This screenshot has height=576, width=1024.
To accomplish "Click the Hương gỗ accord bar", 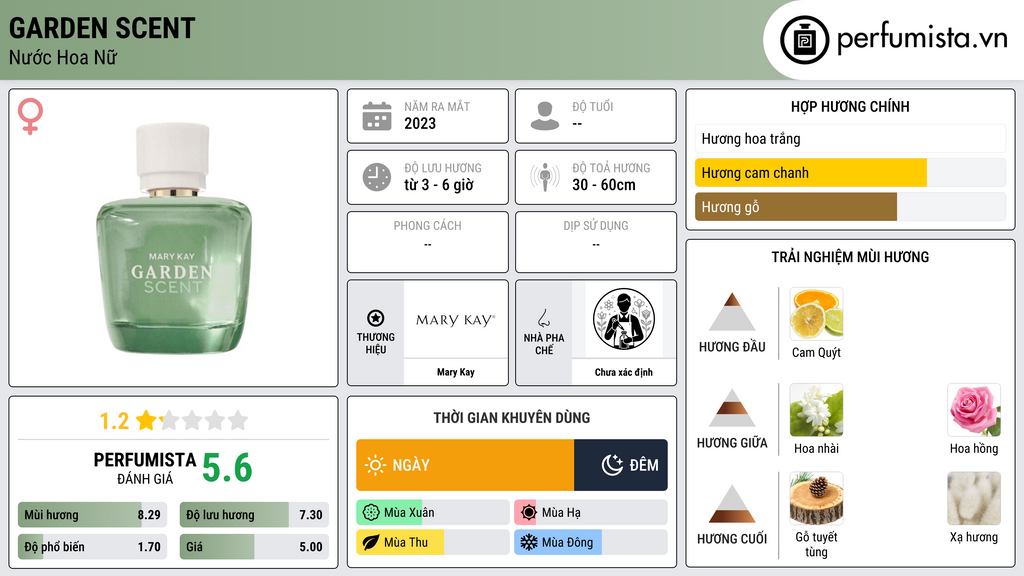I will pyautogui.click(x=850, y=207).
